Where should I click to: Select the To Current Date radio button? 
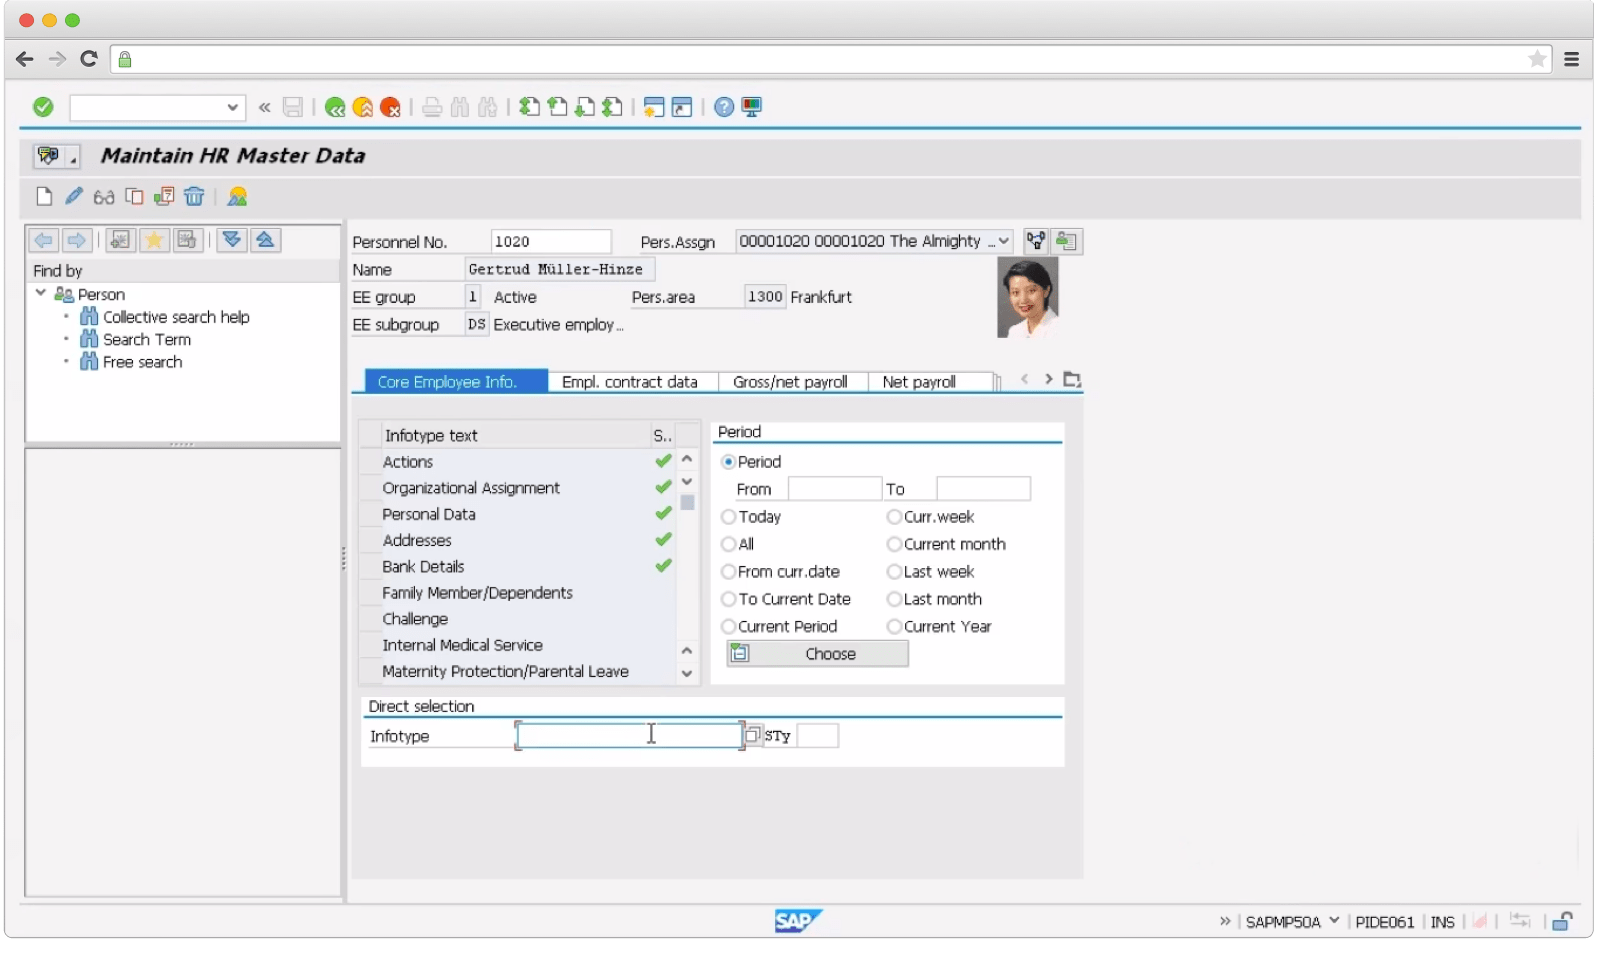point(728,599)
